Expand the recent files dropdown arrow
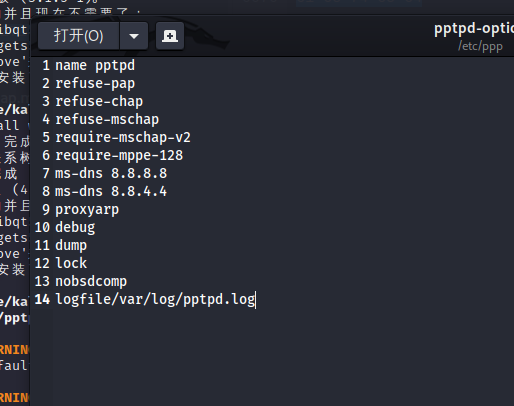Screen dimensions: 514x406 pyautogui.click(x=134, y=36)
